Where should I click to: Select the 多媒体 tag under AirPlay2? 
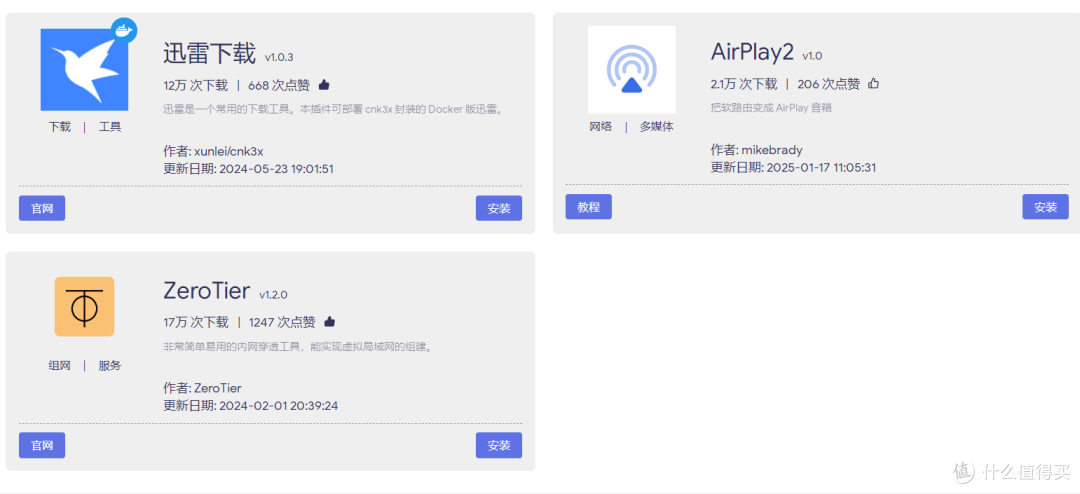pos(656,127)
